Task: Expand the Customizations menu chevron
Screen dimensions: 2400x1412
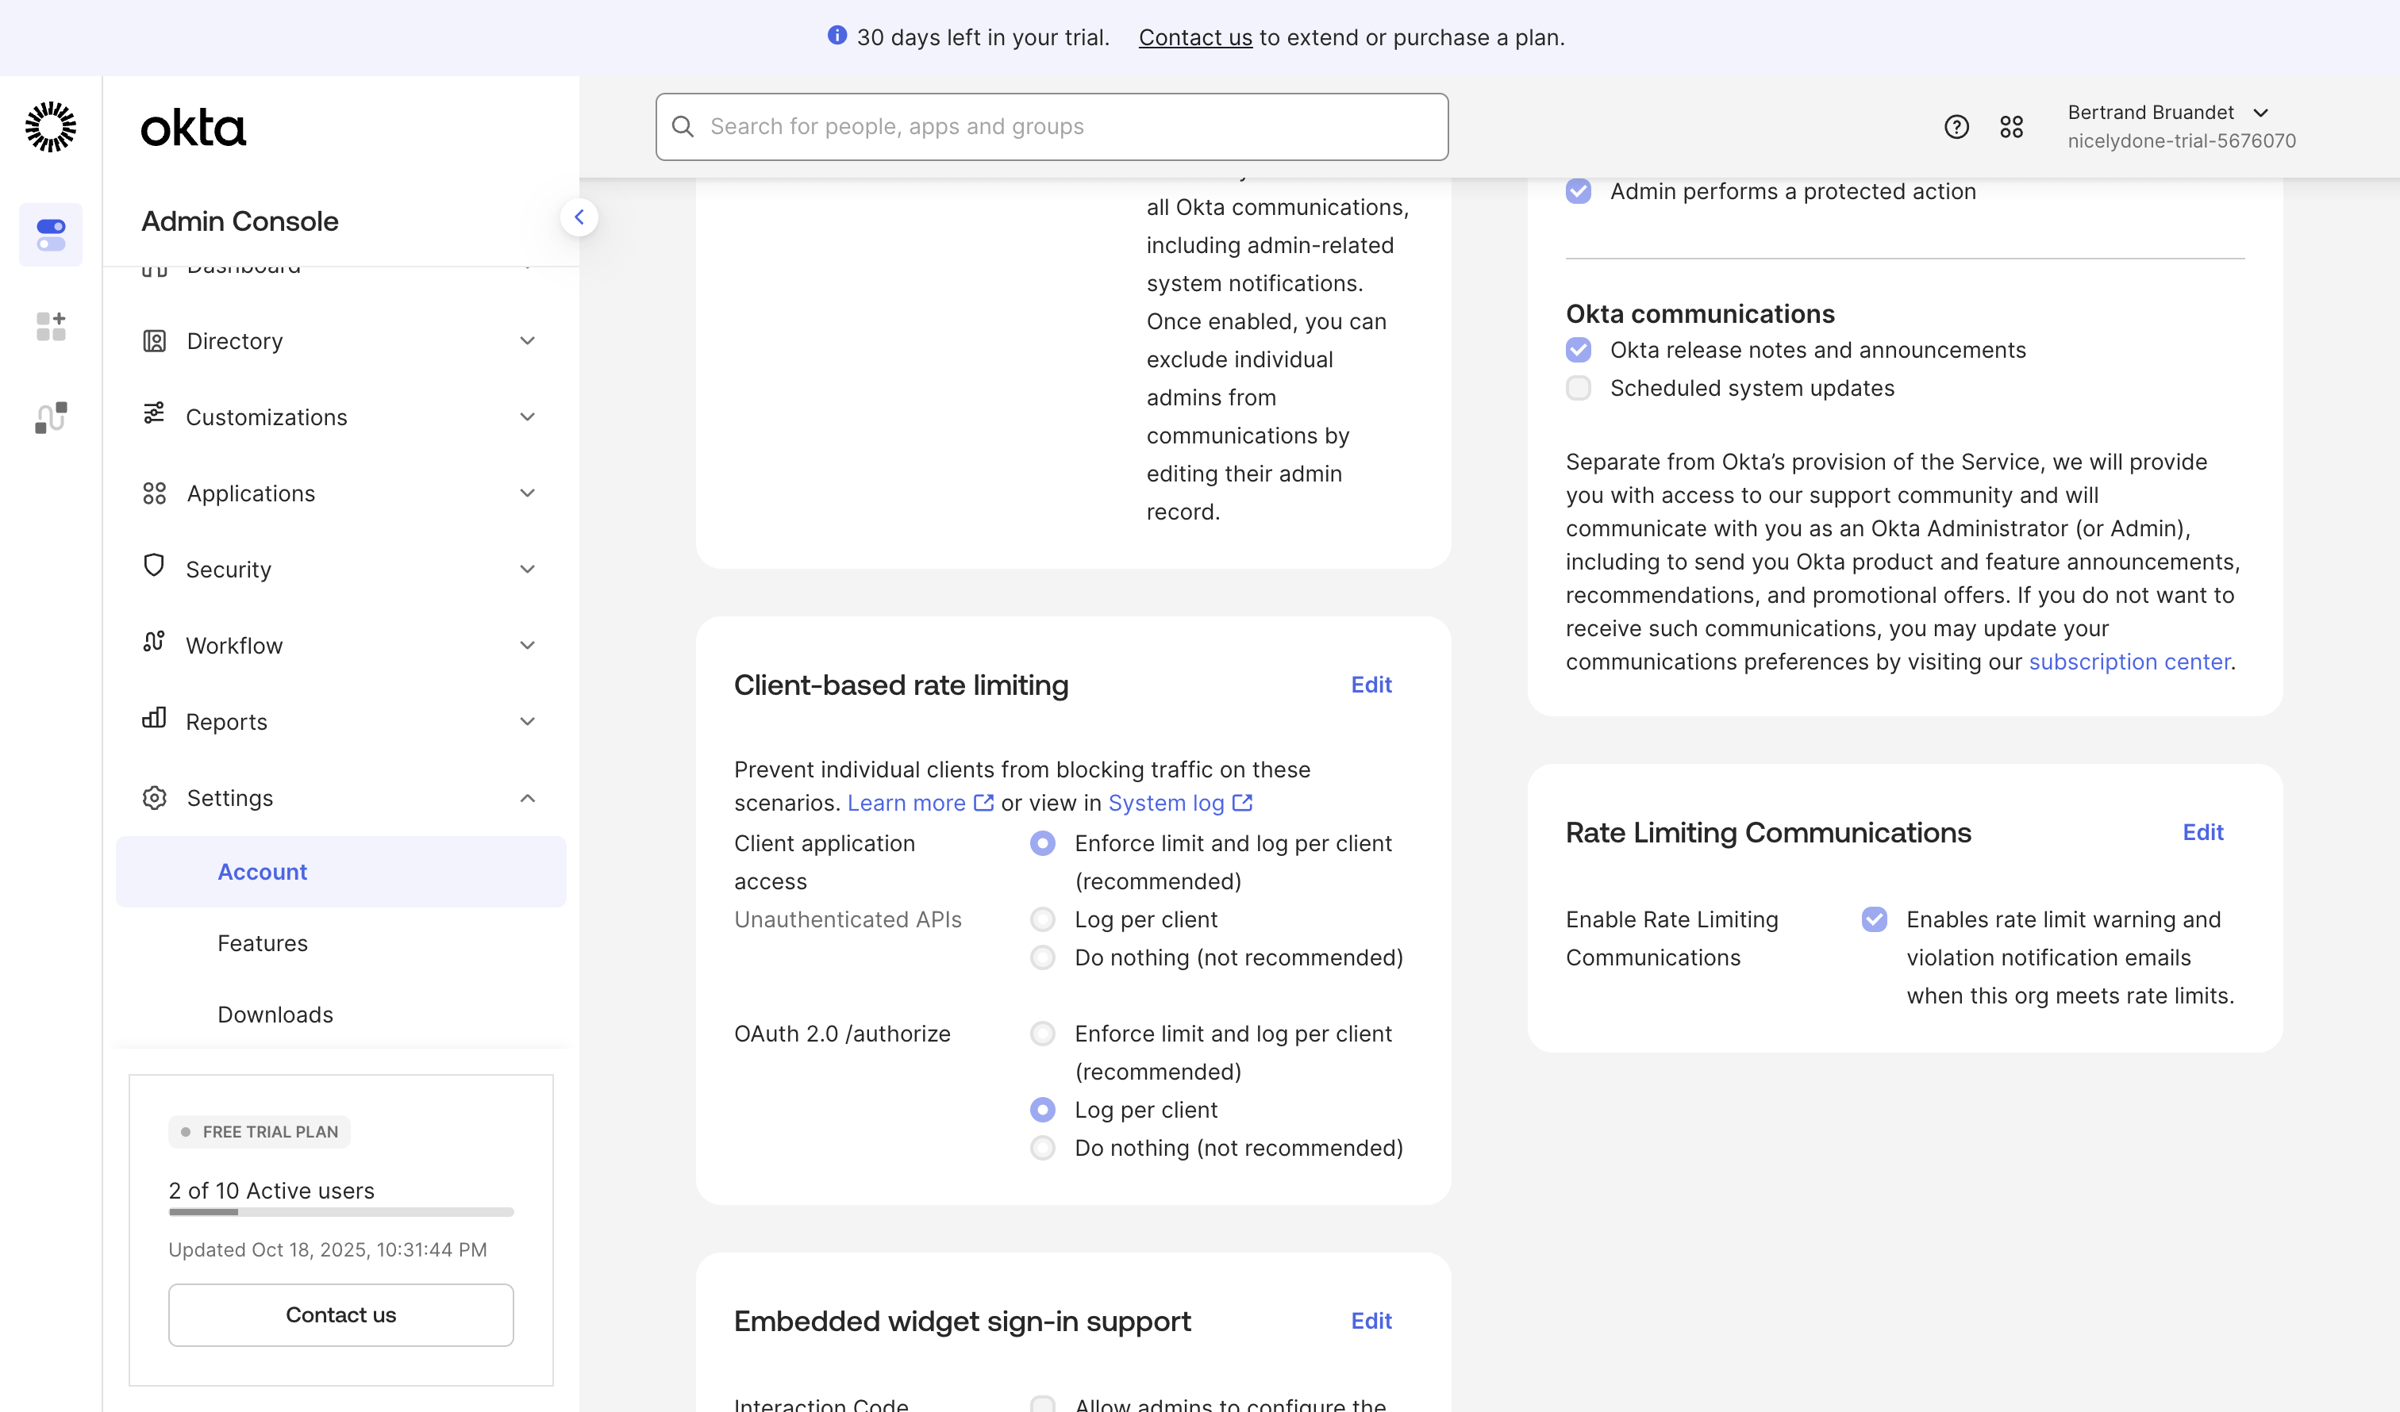Action: [x=527, y=417]
